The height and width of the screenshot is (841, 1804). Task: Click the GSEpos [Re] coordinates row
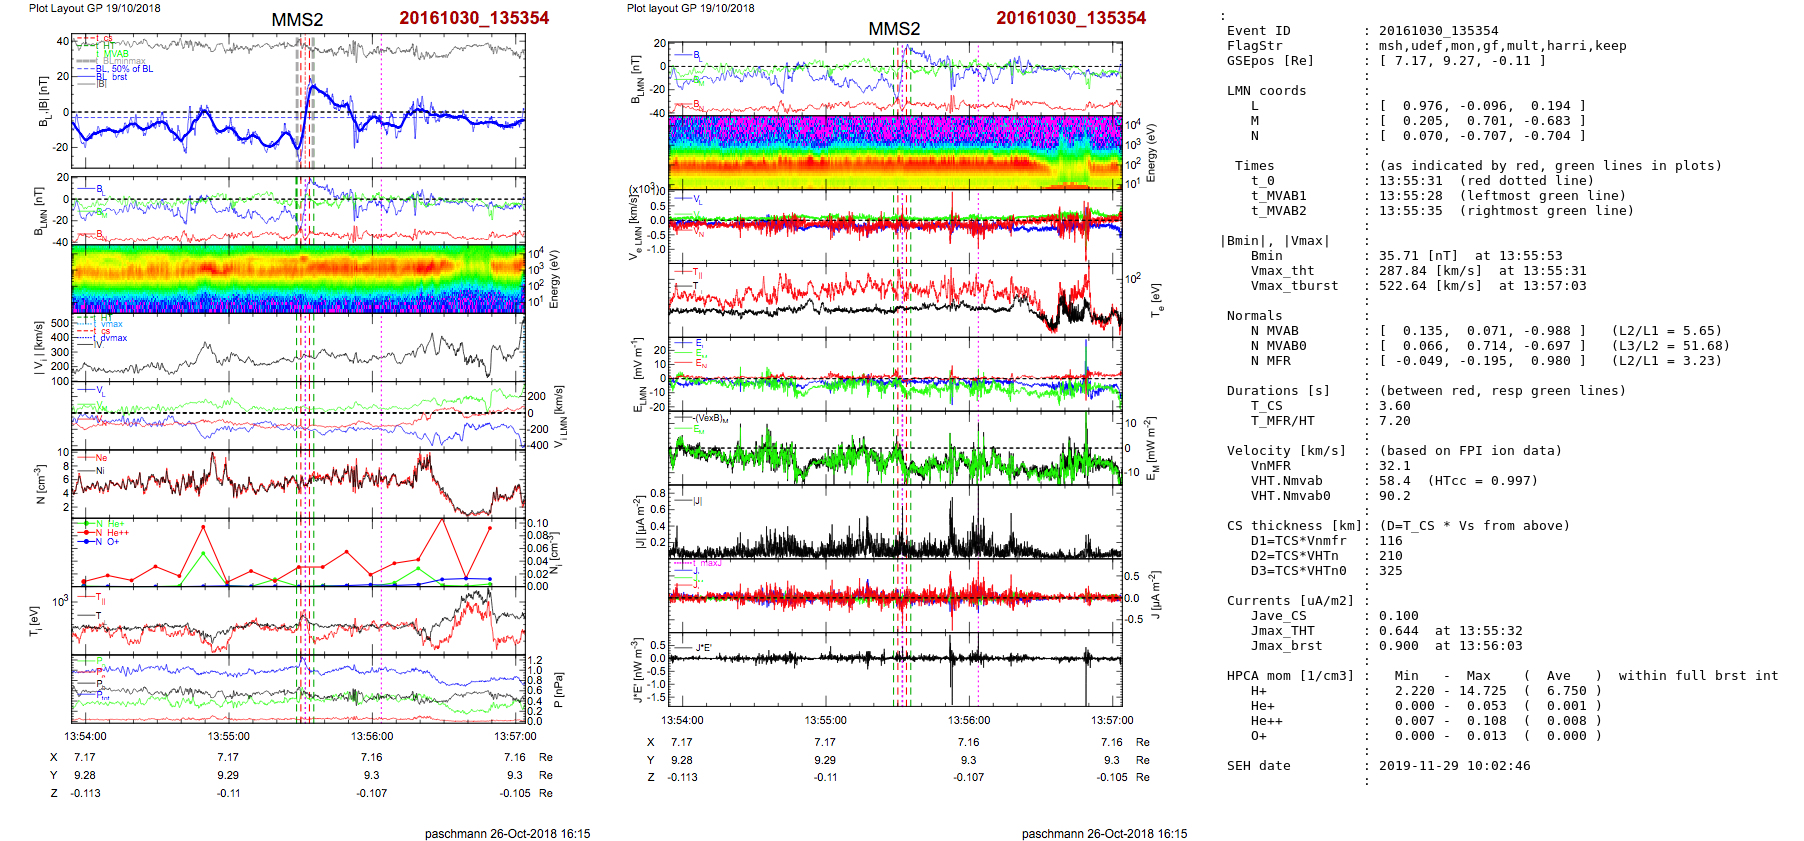pyautogui.click(x=1461, y=61)
